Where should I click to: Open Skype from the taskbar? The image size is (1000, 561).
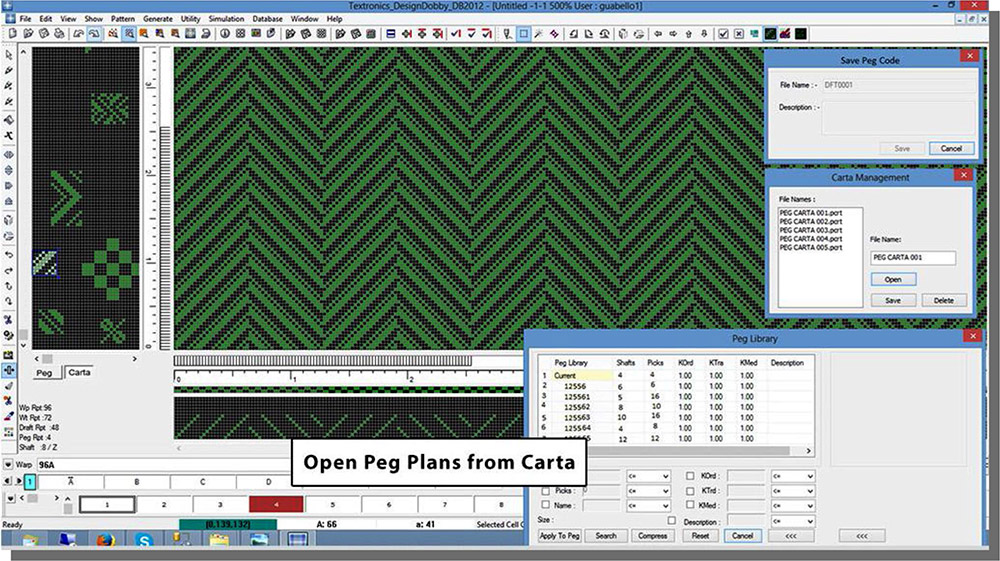pyautogui.click(x=143, y=540)
